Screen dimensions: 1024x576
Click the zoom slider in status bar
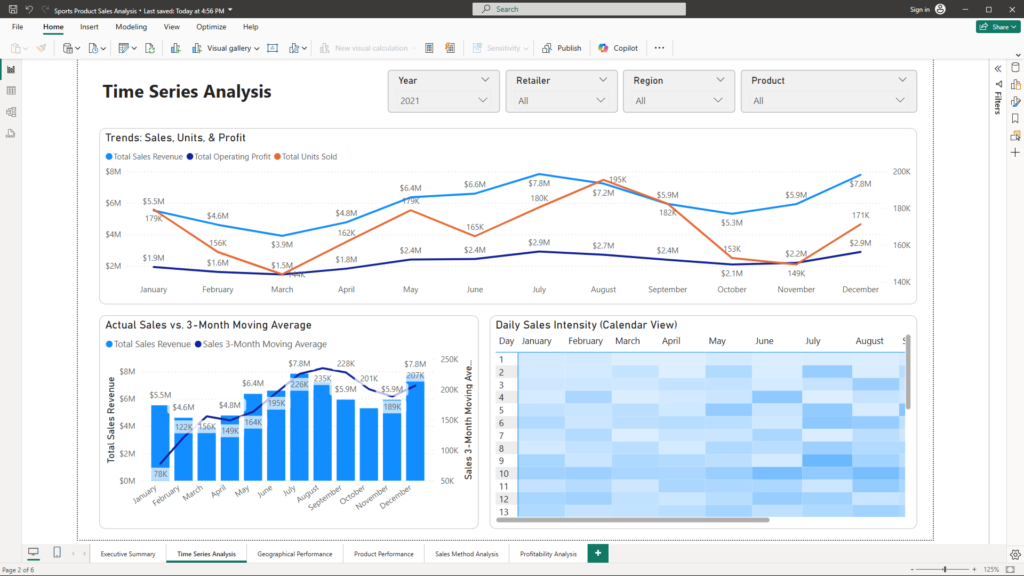click(x=945, y=569)
